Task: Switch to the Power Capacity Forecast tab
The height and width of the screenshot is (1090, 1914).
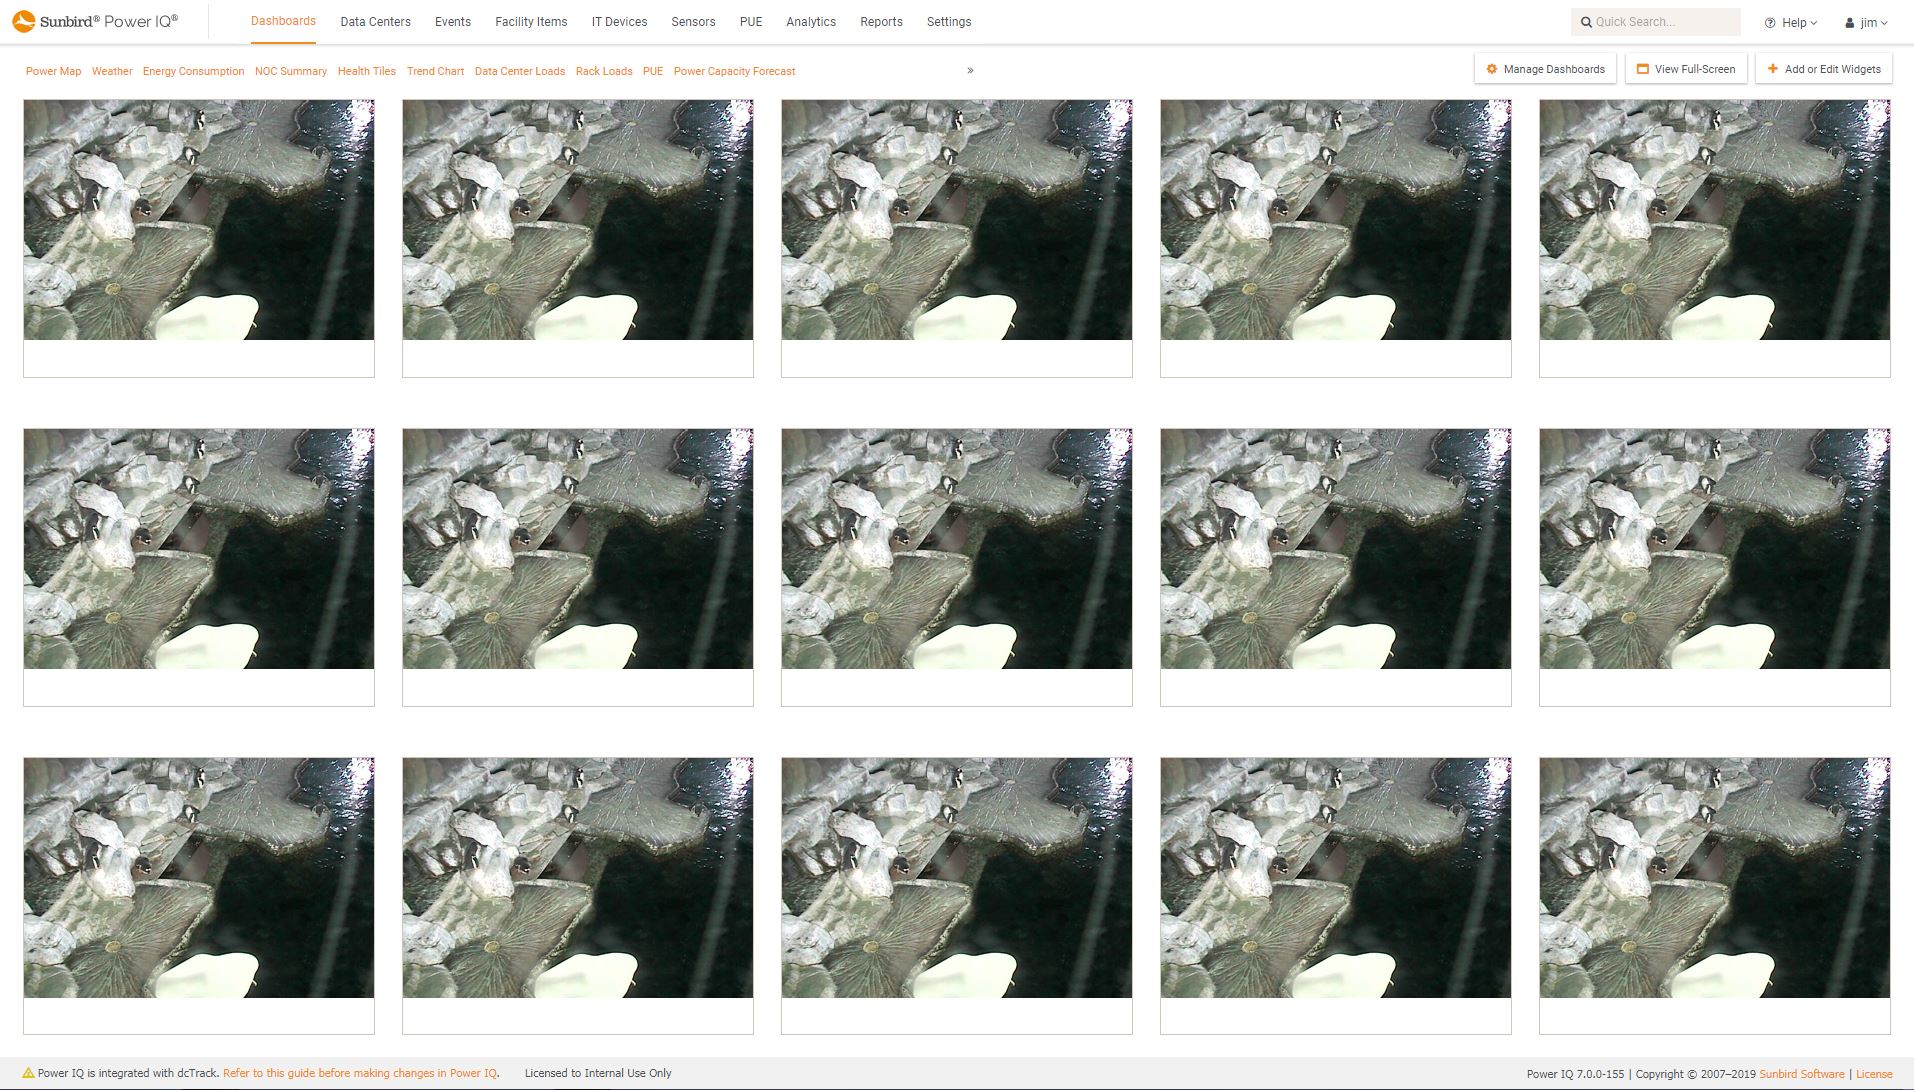Action: pyautogui.click(x=734, y=71)
